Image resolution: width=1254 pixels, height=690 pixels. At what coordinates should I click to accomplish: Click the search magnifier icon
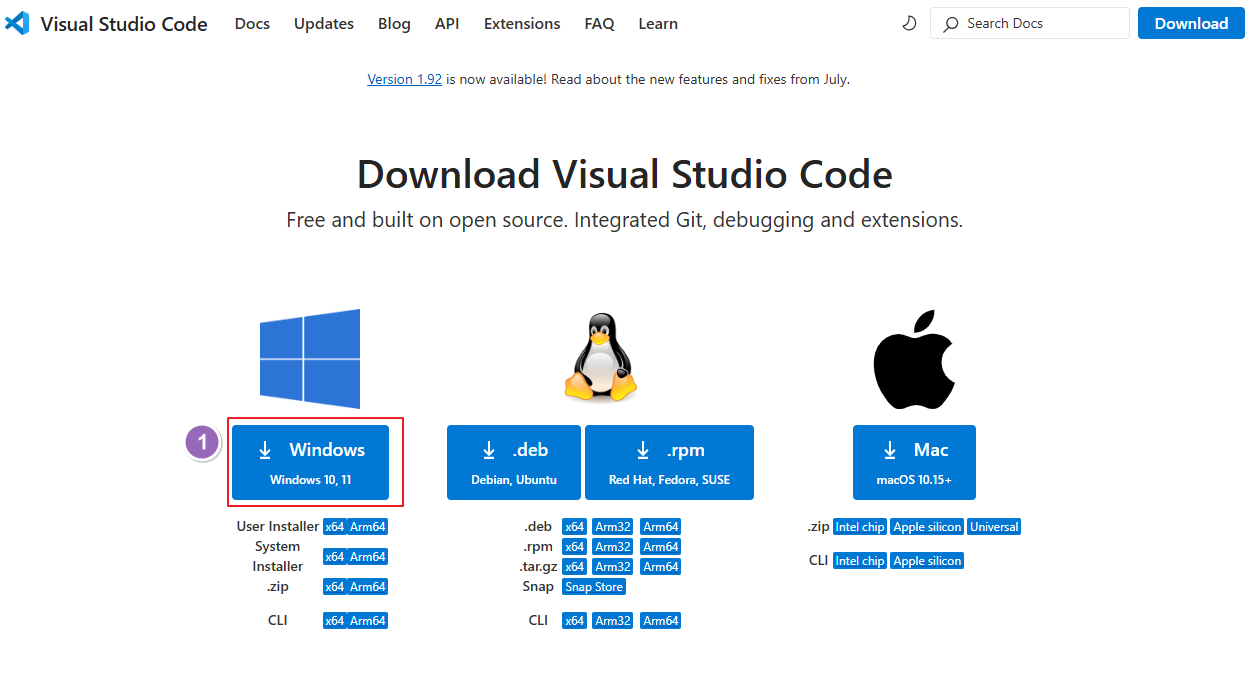tap(951, 23)
